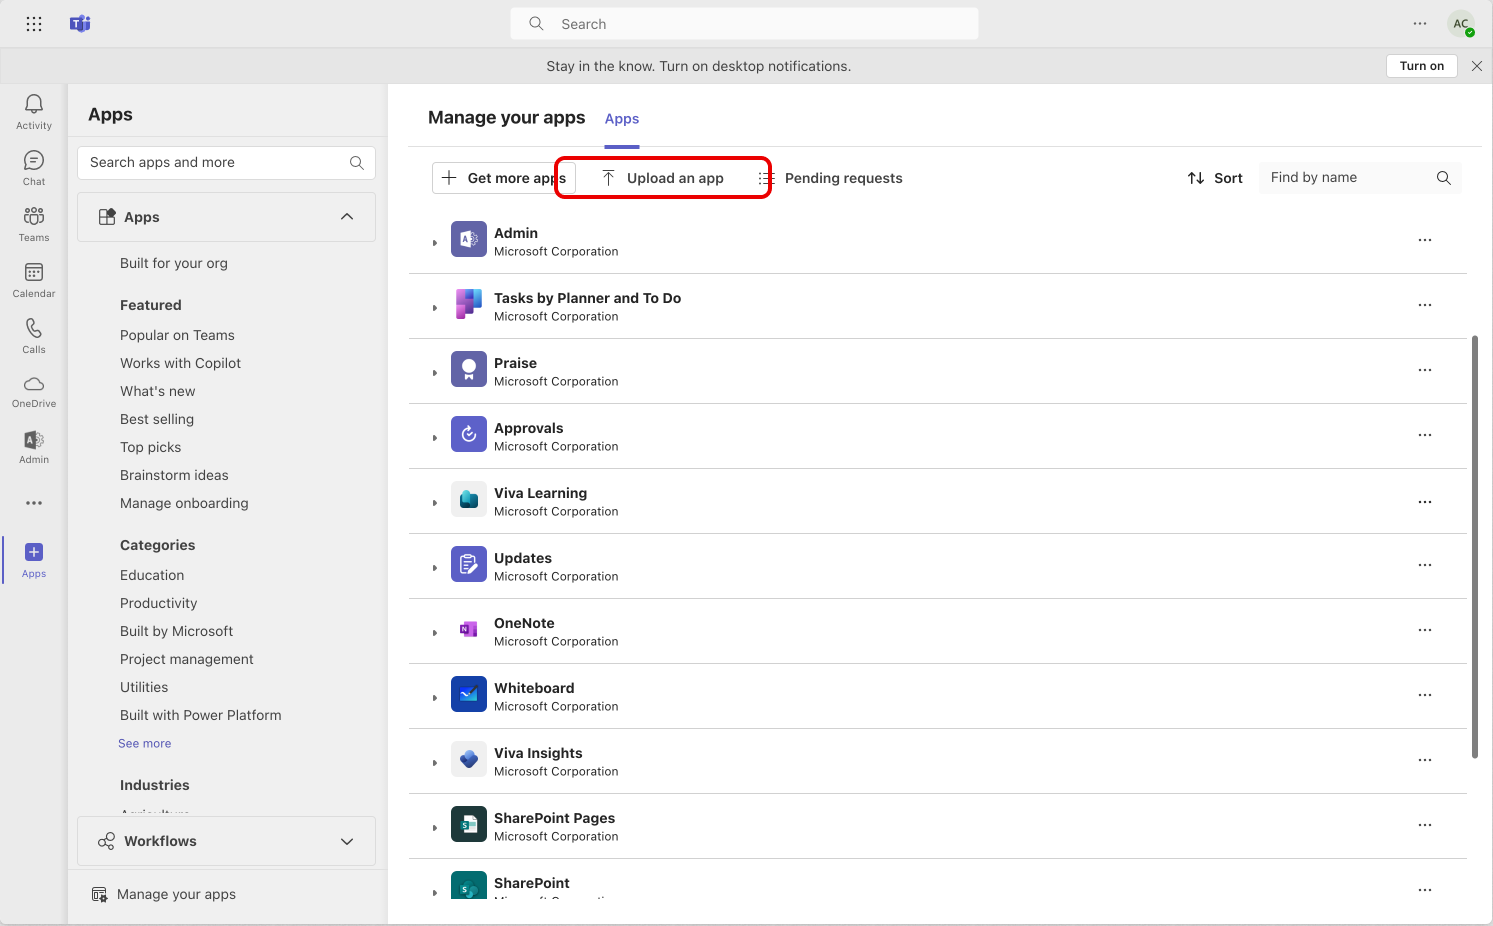Open more options for Praise row
1493x926 pixels.
(1425, 370)
